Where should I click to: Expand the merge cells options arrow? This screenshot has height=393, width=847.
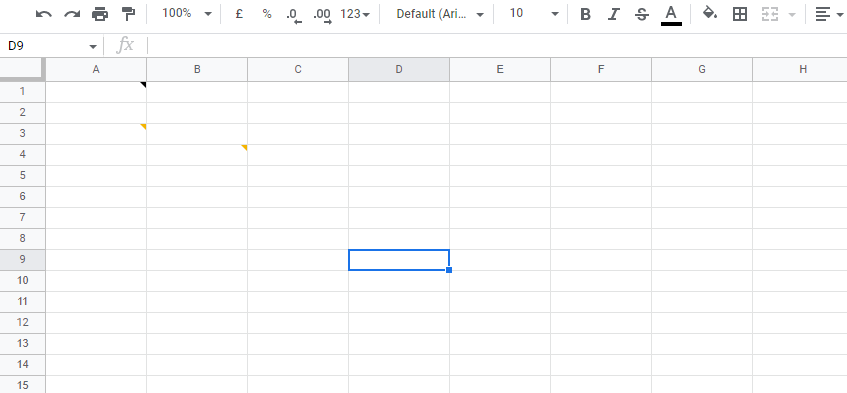pyautogui.click(x=792, y=15)
